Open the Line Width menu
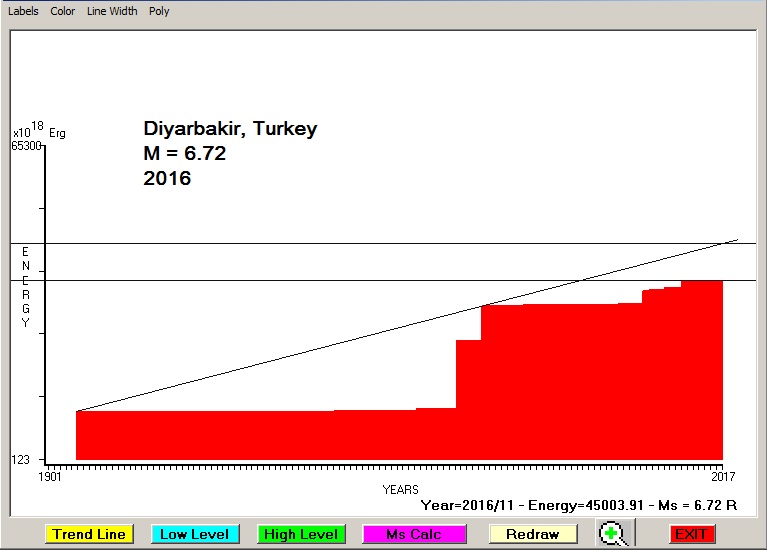This screenshot has width=767, height=550. [111, 11]
